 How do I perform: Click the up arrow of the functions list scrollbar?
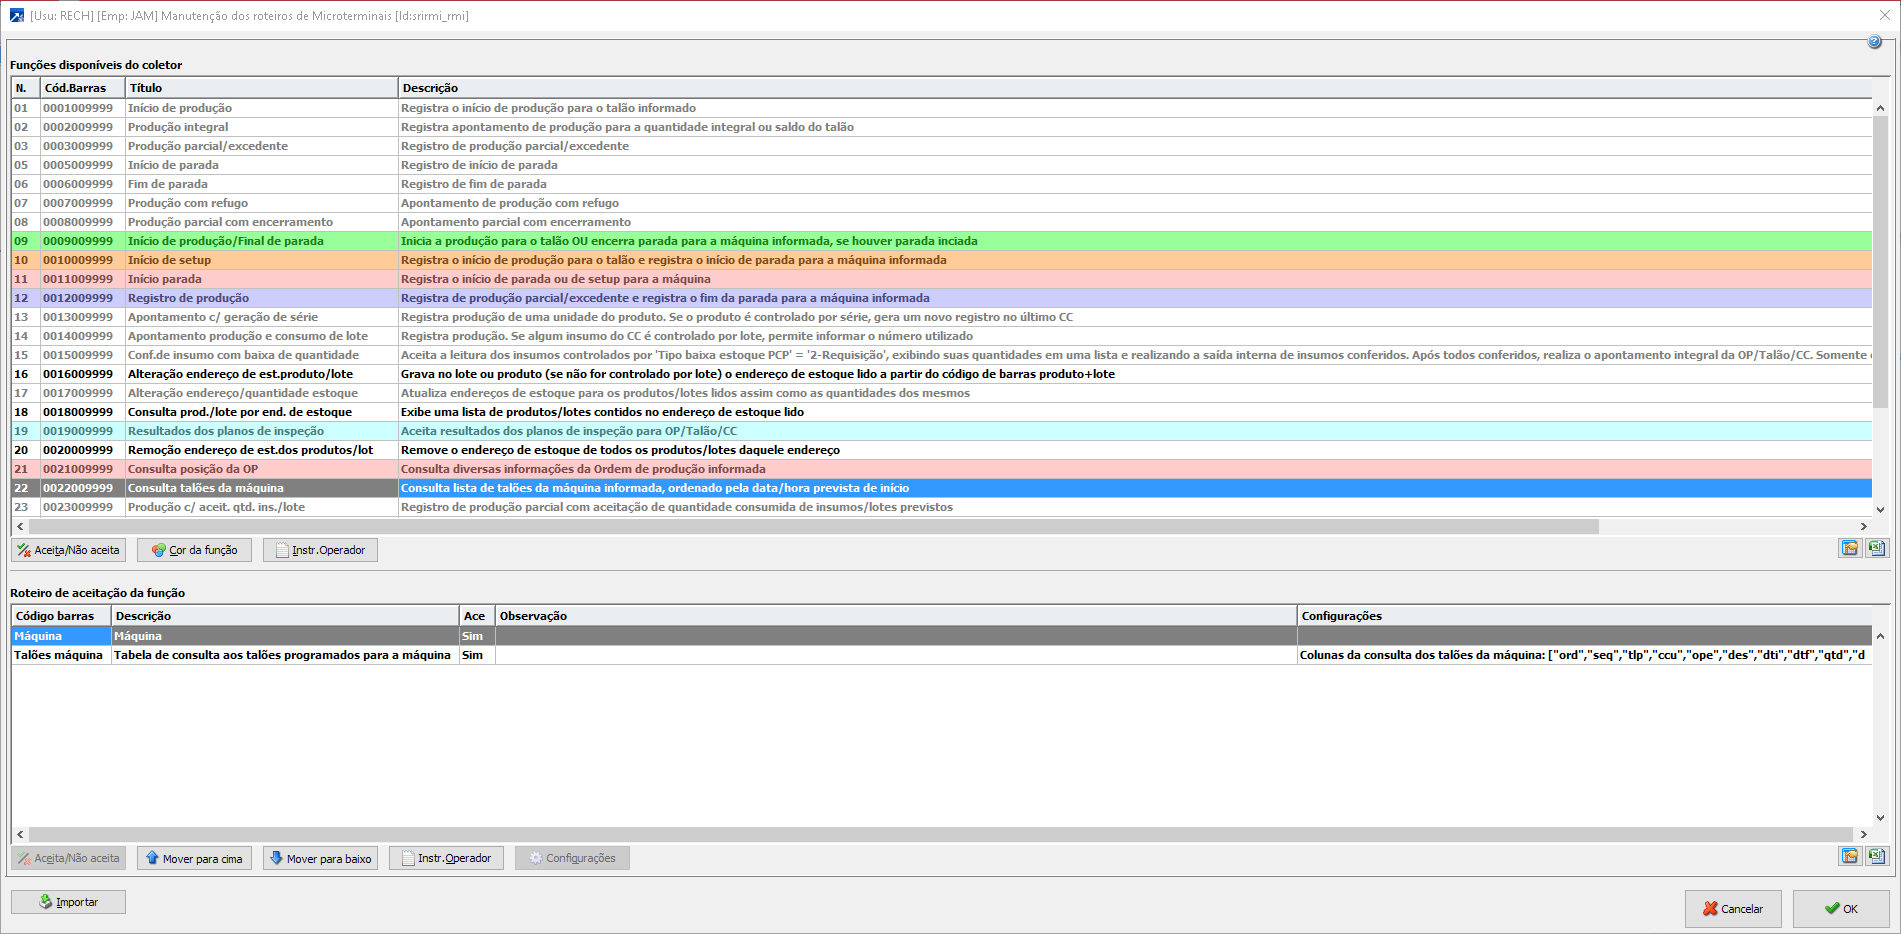pos(1880,108)
